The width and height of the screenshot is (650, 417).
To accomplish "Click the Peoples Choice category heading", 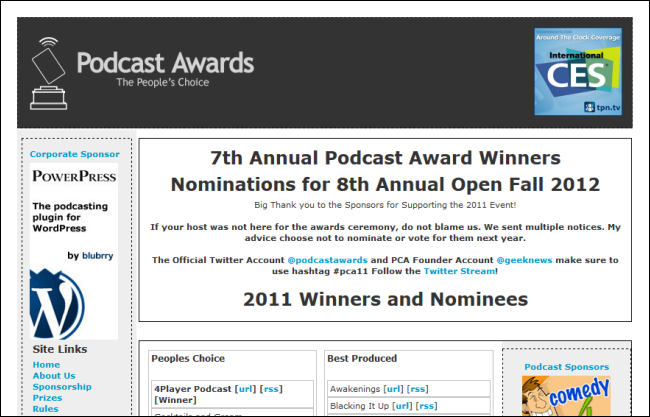I will [188, 359].
